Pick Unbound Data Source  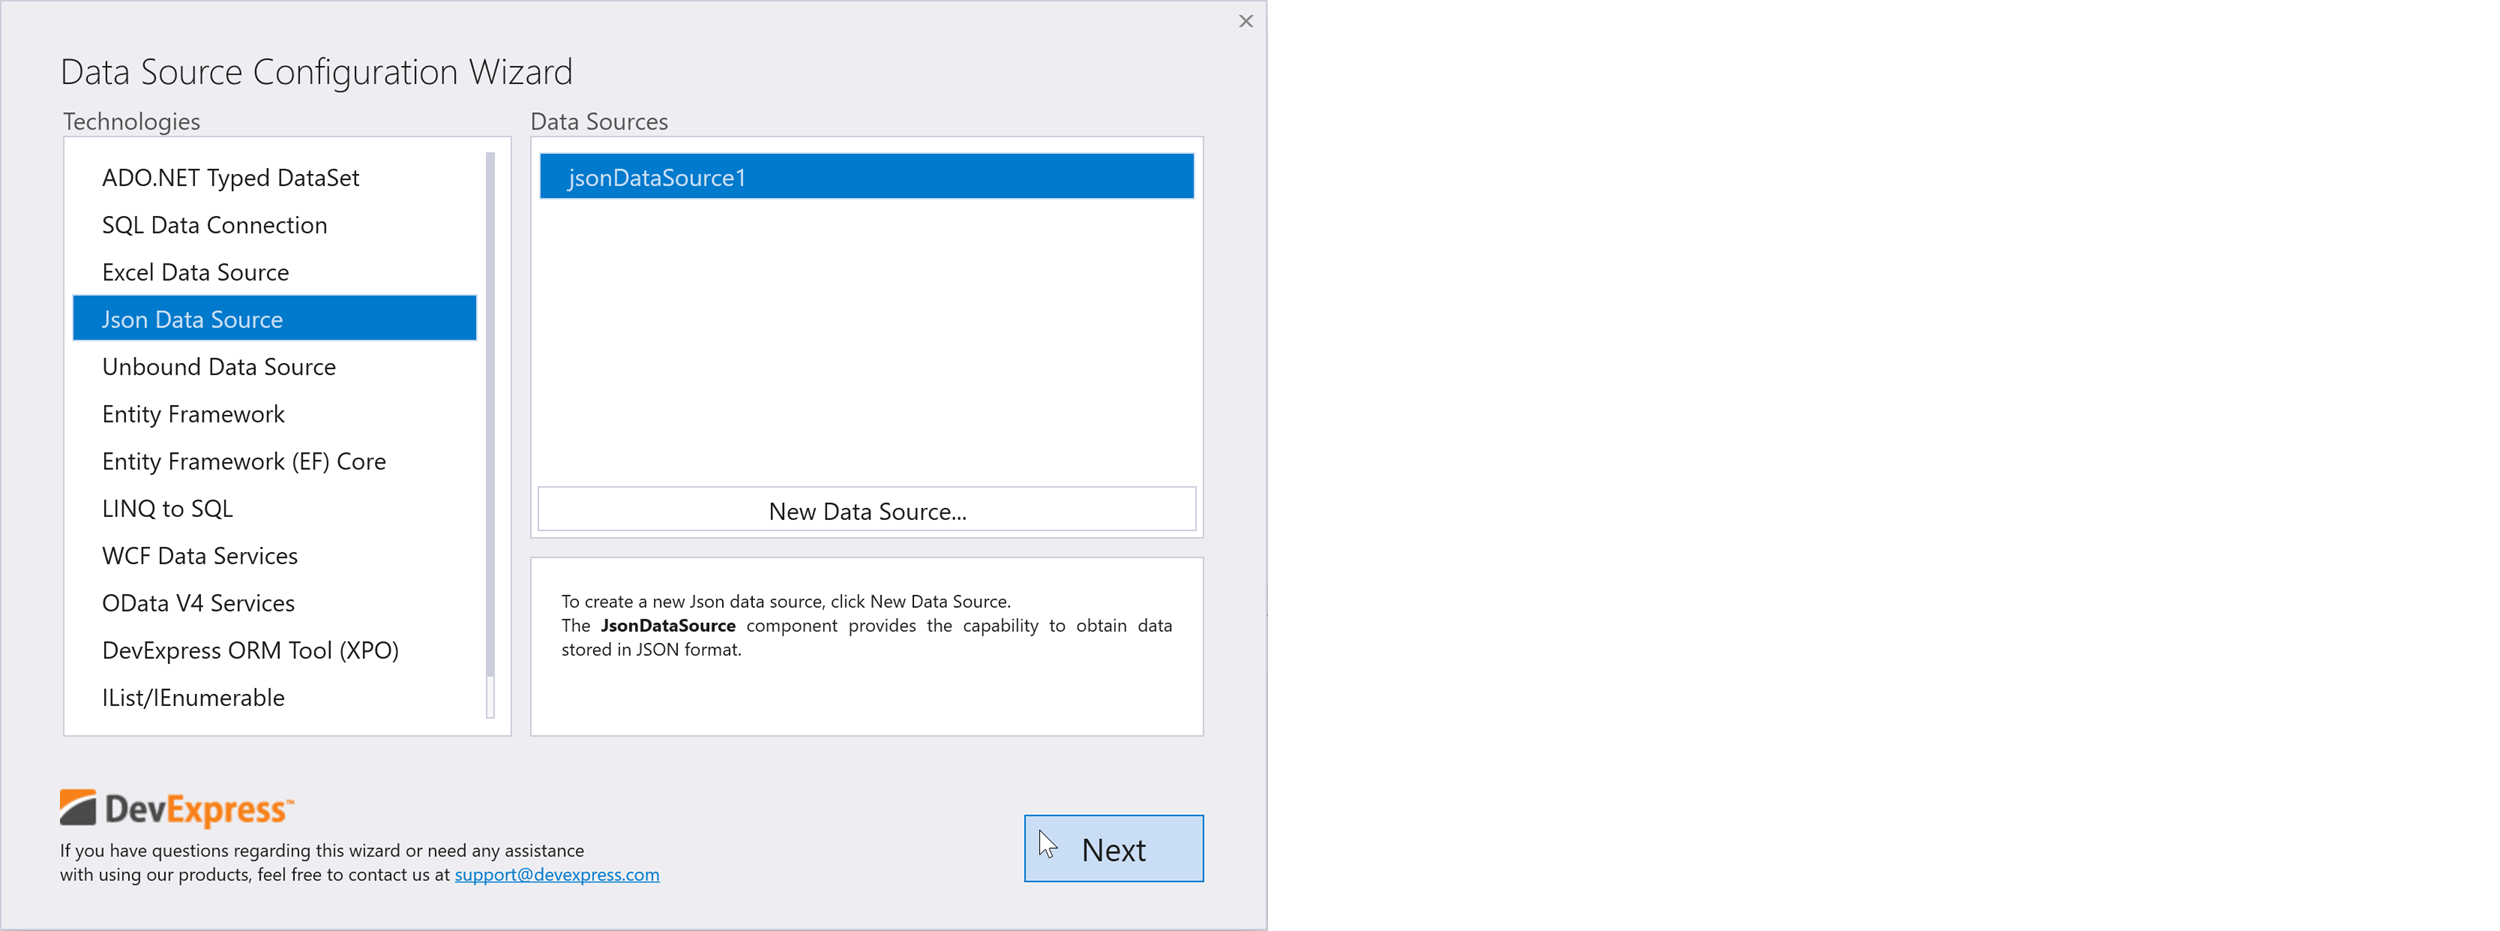coord(218,366)
